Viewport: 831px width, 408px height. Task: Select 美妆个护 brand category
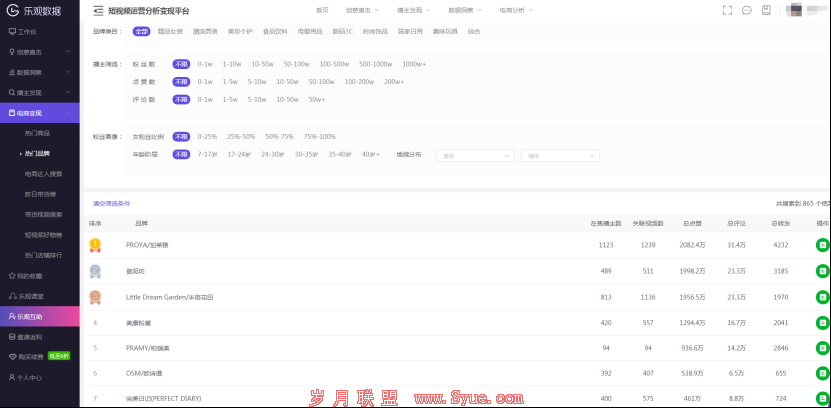[x=240, y=31]
